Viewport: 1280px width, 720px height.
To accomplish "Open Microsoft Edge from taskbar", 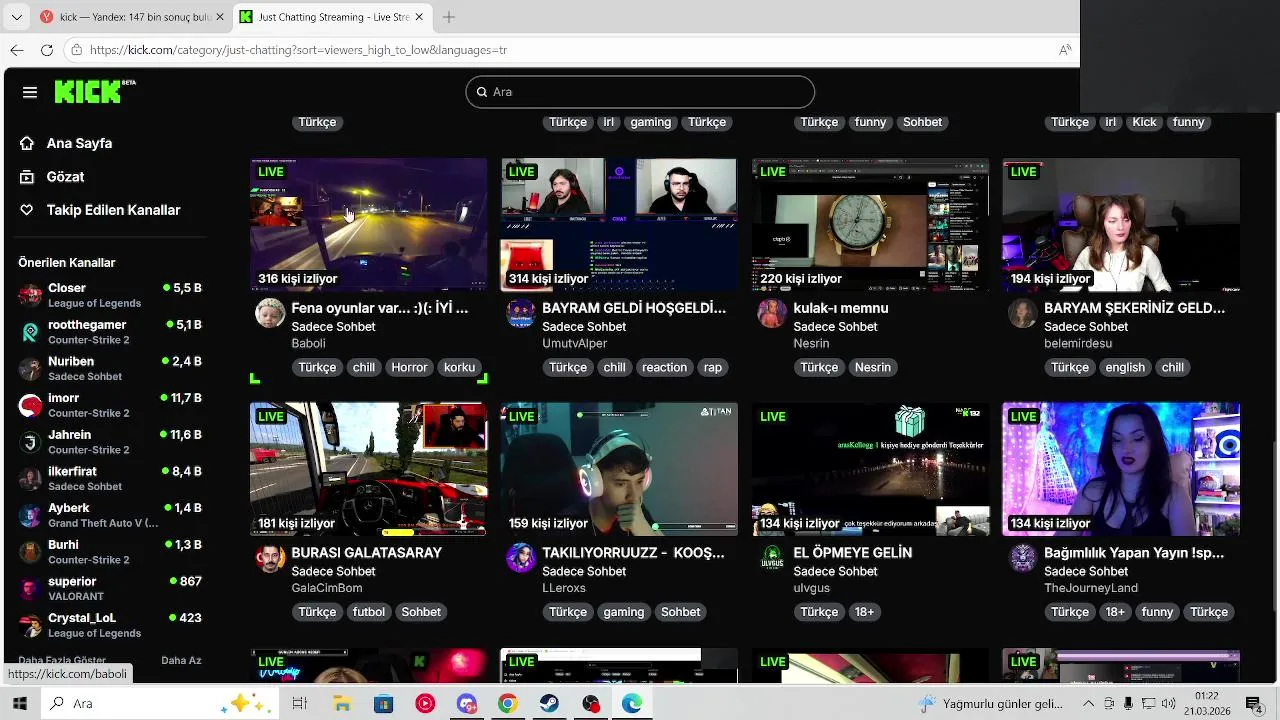I will (x=632, y=704).
